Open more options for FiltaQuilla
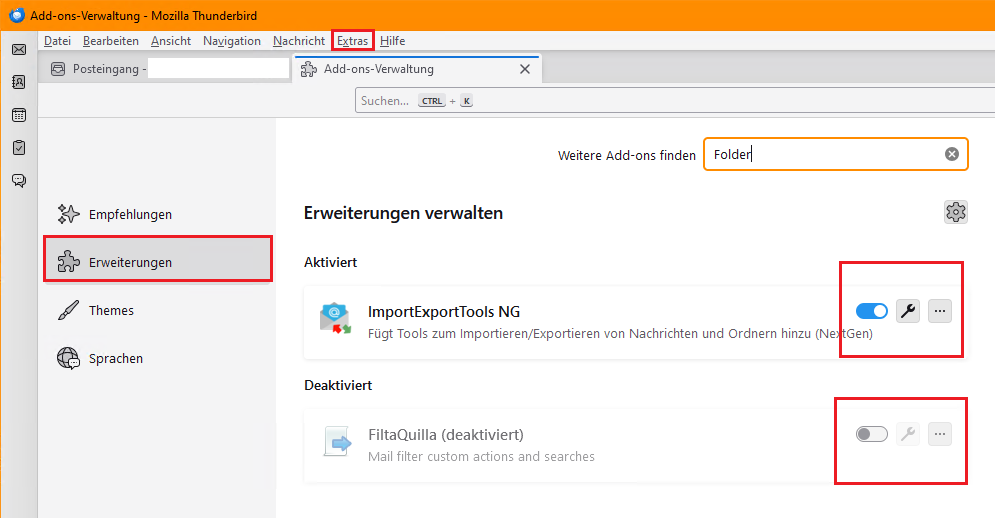 click(x=940, y=434)
